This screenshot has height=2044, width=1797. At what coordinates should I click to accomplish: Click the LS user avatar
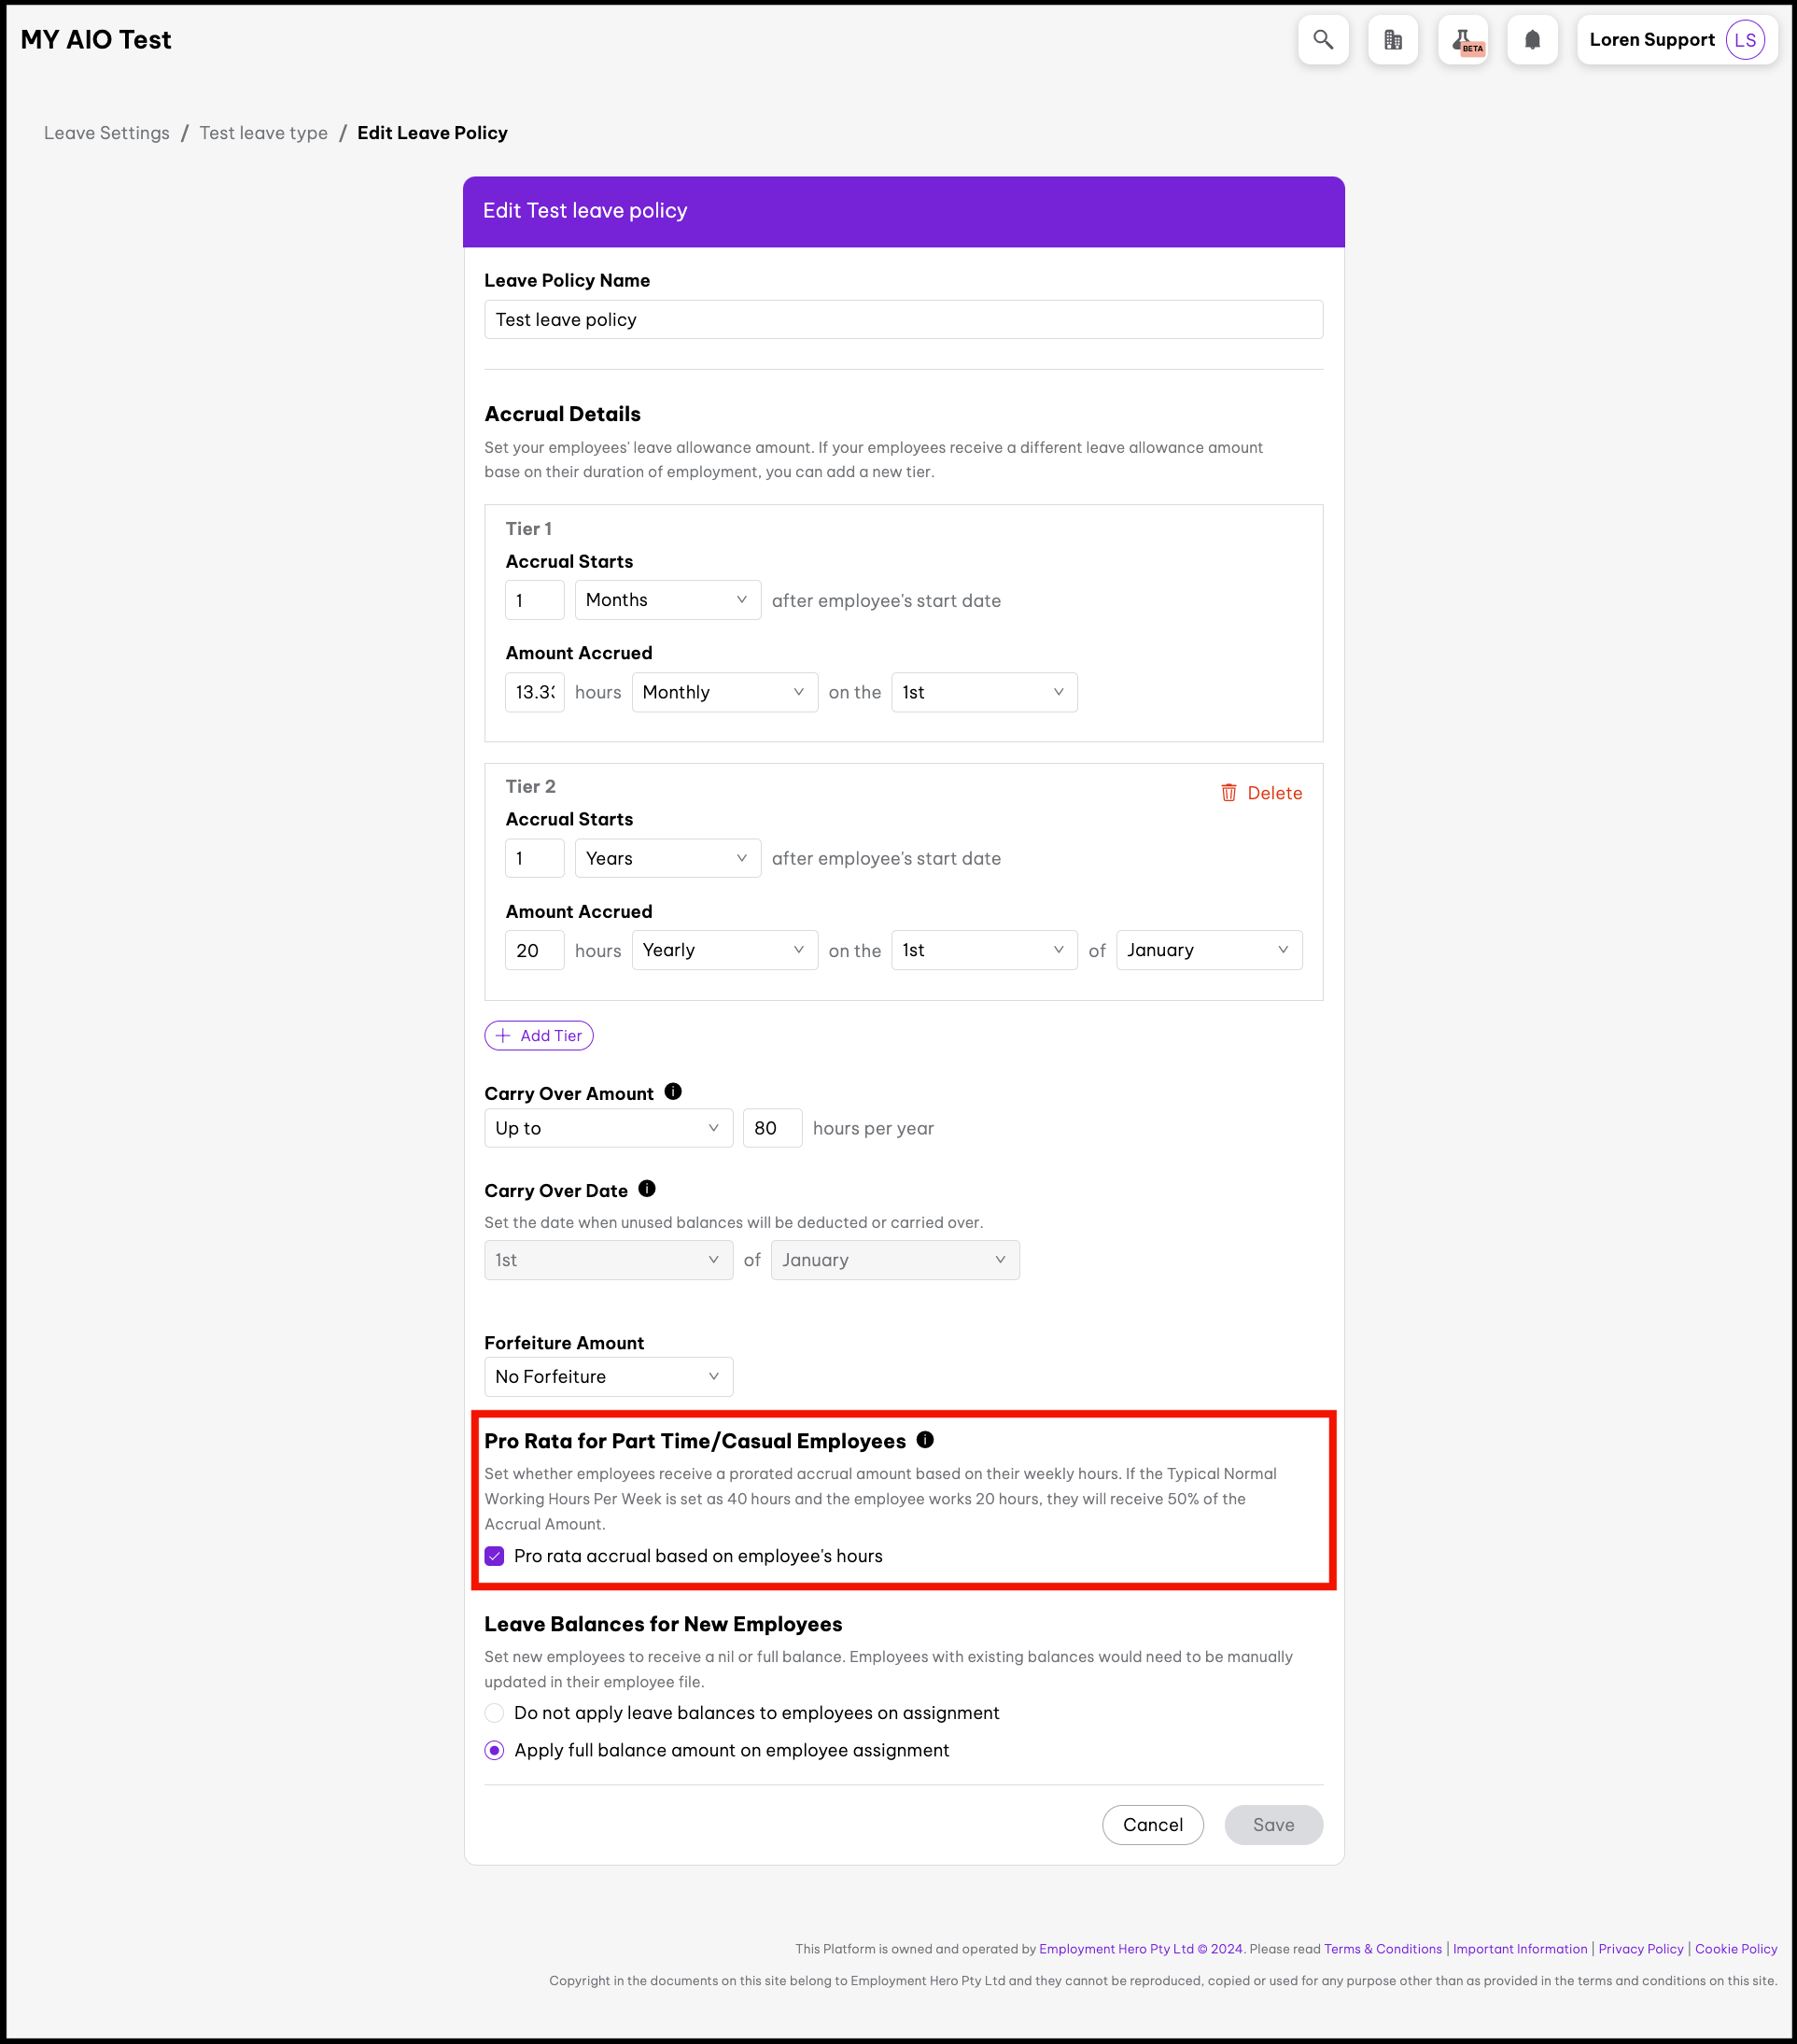(1745, 40)
